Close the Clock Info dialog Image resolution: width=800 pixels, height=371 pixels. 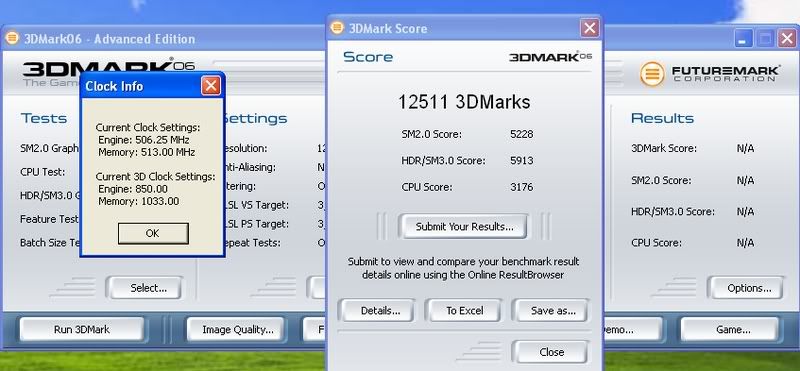pyautogui.click(x=211, y=86)
